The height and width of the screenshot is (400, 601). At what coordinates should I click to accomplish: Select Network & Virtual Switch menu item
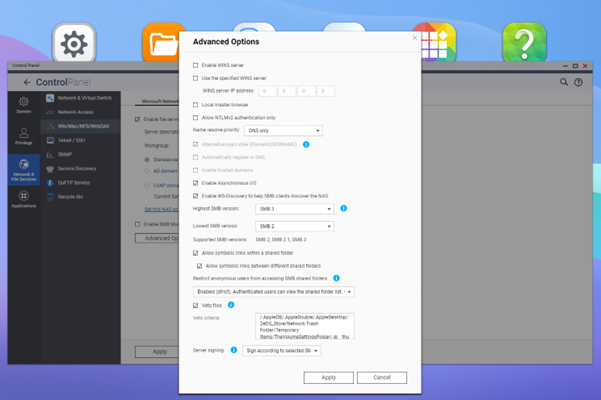[x=84, y=99]
